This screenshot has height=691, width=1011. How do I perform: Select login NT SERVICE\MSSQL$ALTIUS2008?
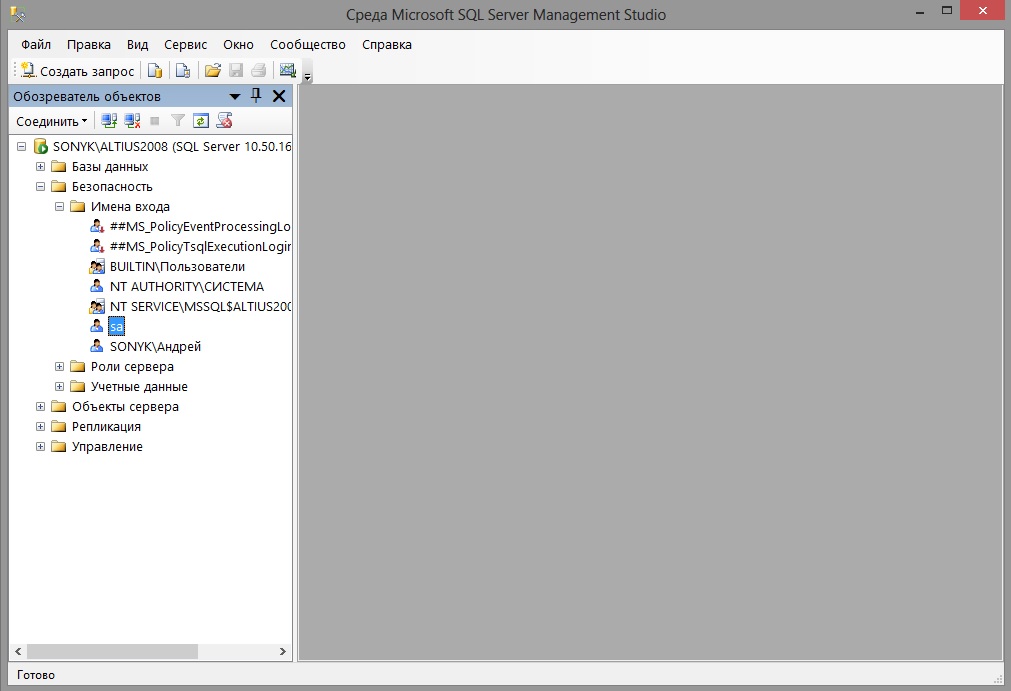pos(200,306)
